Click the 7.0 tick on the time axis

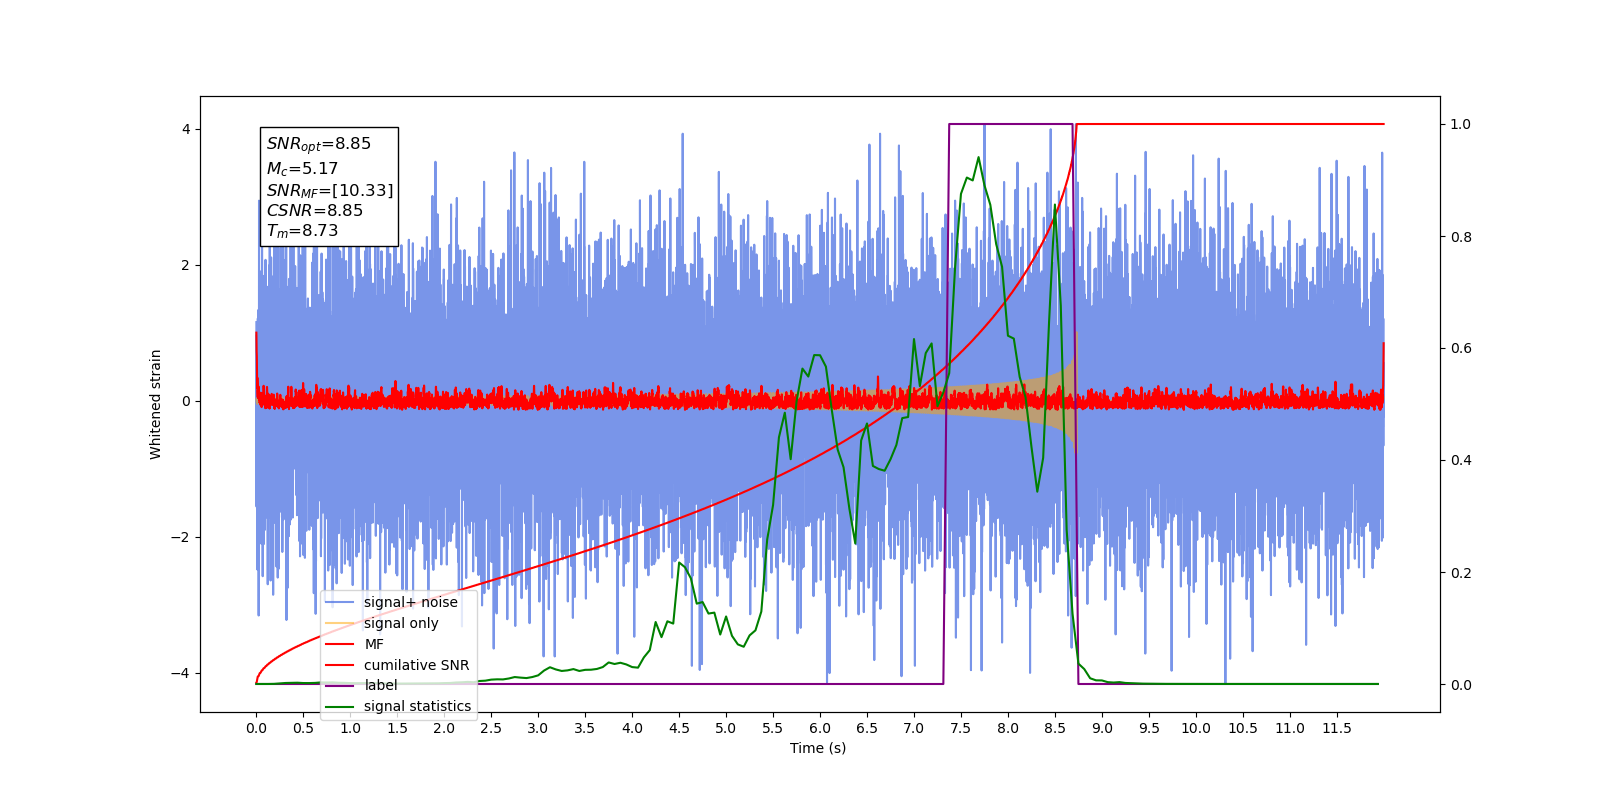coord(914,728)
